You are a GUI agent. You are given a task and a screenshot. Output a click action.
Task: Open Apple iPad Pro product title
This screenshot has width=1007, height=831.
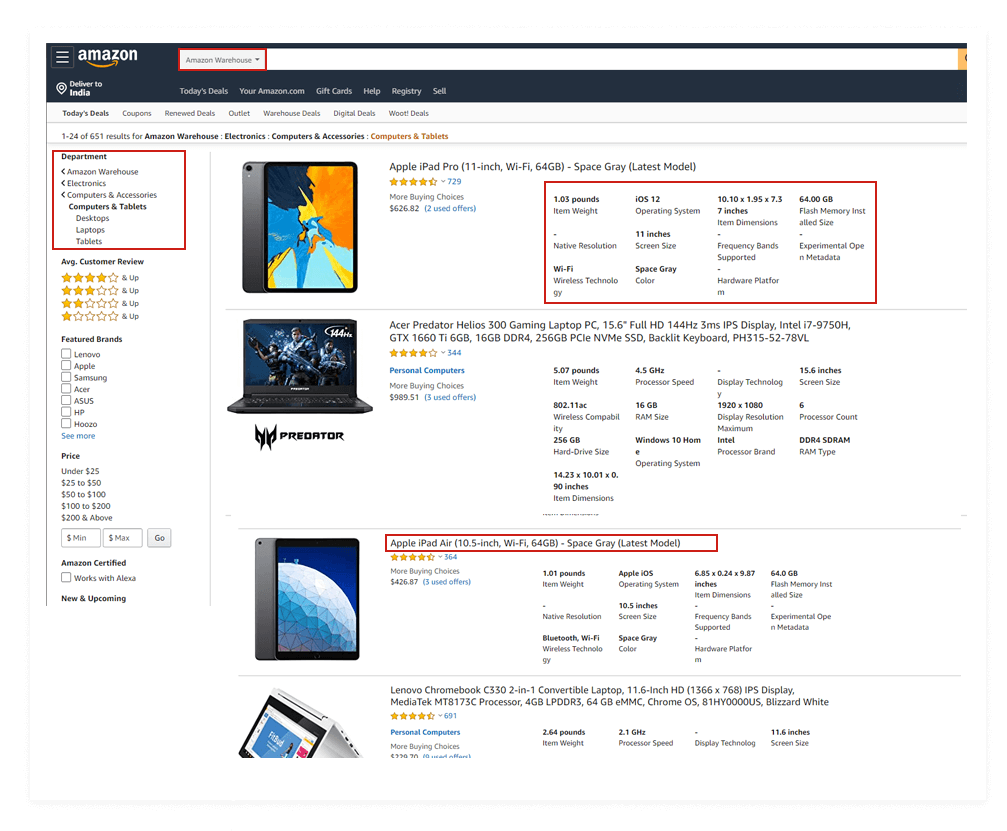543,167
